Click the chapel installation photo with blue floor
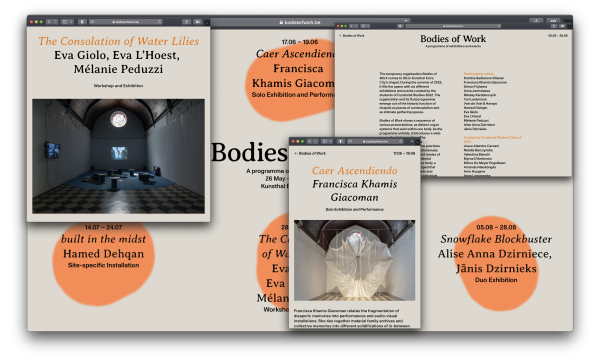Image resolution: width=600 pixels, height=360 pixels. (118, 156)
